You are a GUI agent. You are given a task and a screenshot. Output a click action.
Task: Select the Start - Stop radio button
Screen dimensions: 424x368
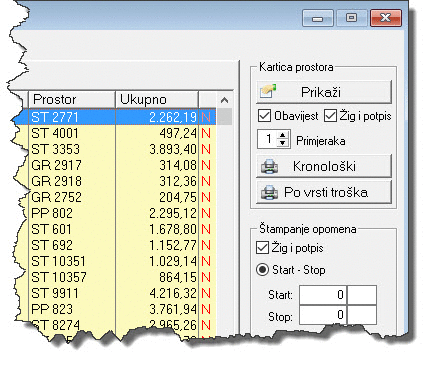click(x=262, y=269)
